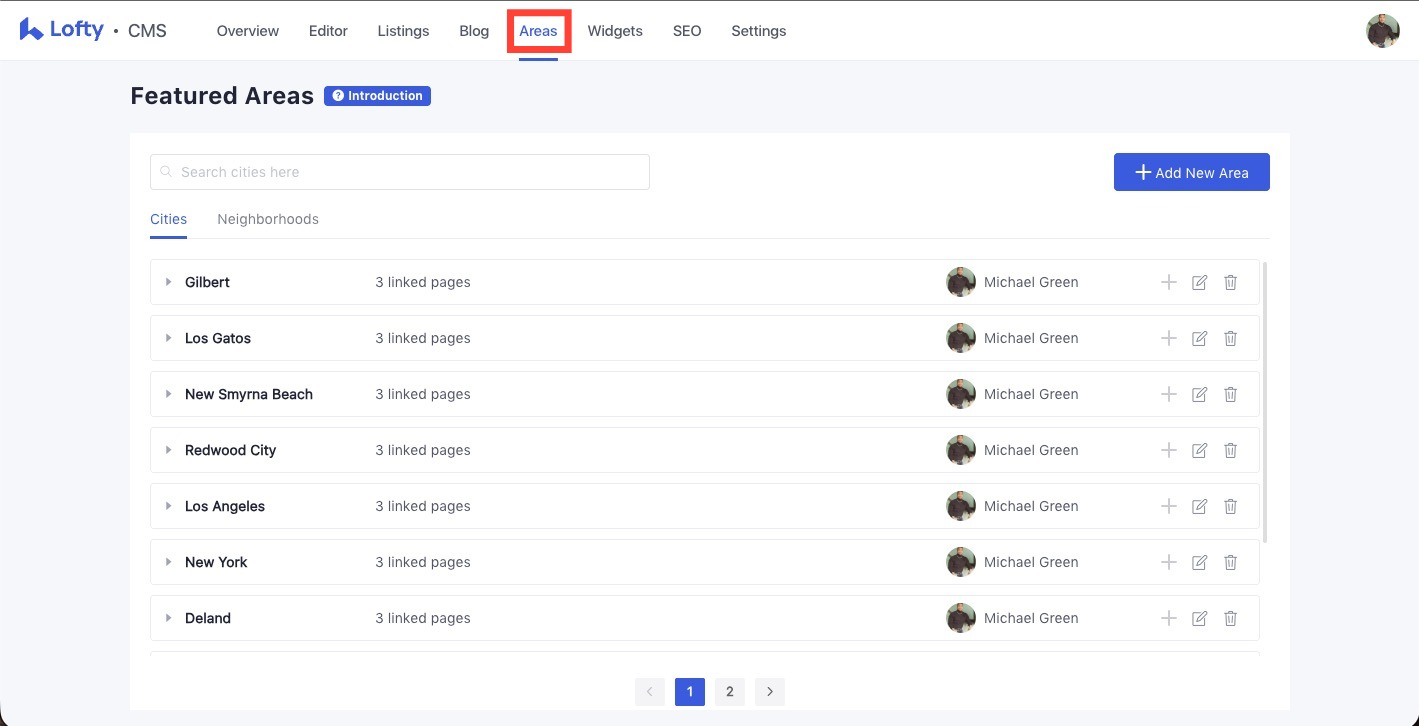Open the Introduction help badge
Screen dimensions: 1419x726
click(x=377, y=96)
